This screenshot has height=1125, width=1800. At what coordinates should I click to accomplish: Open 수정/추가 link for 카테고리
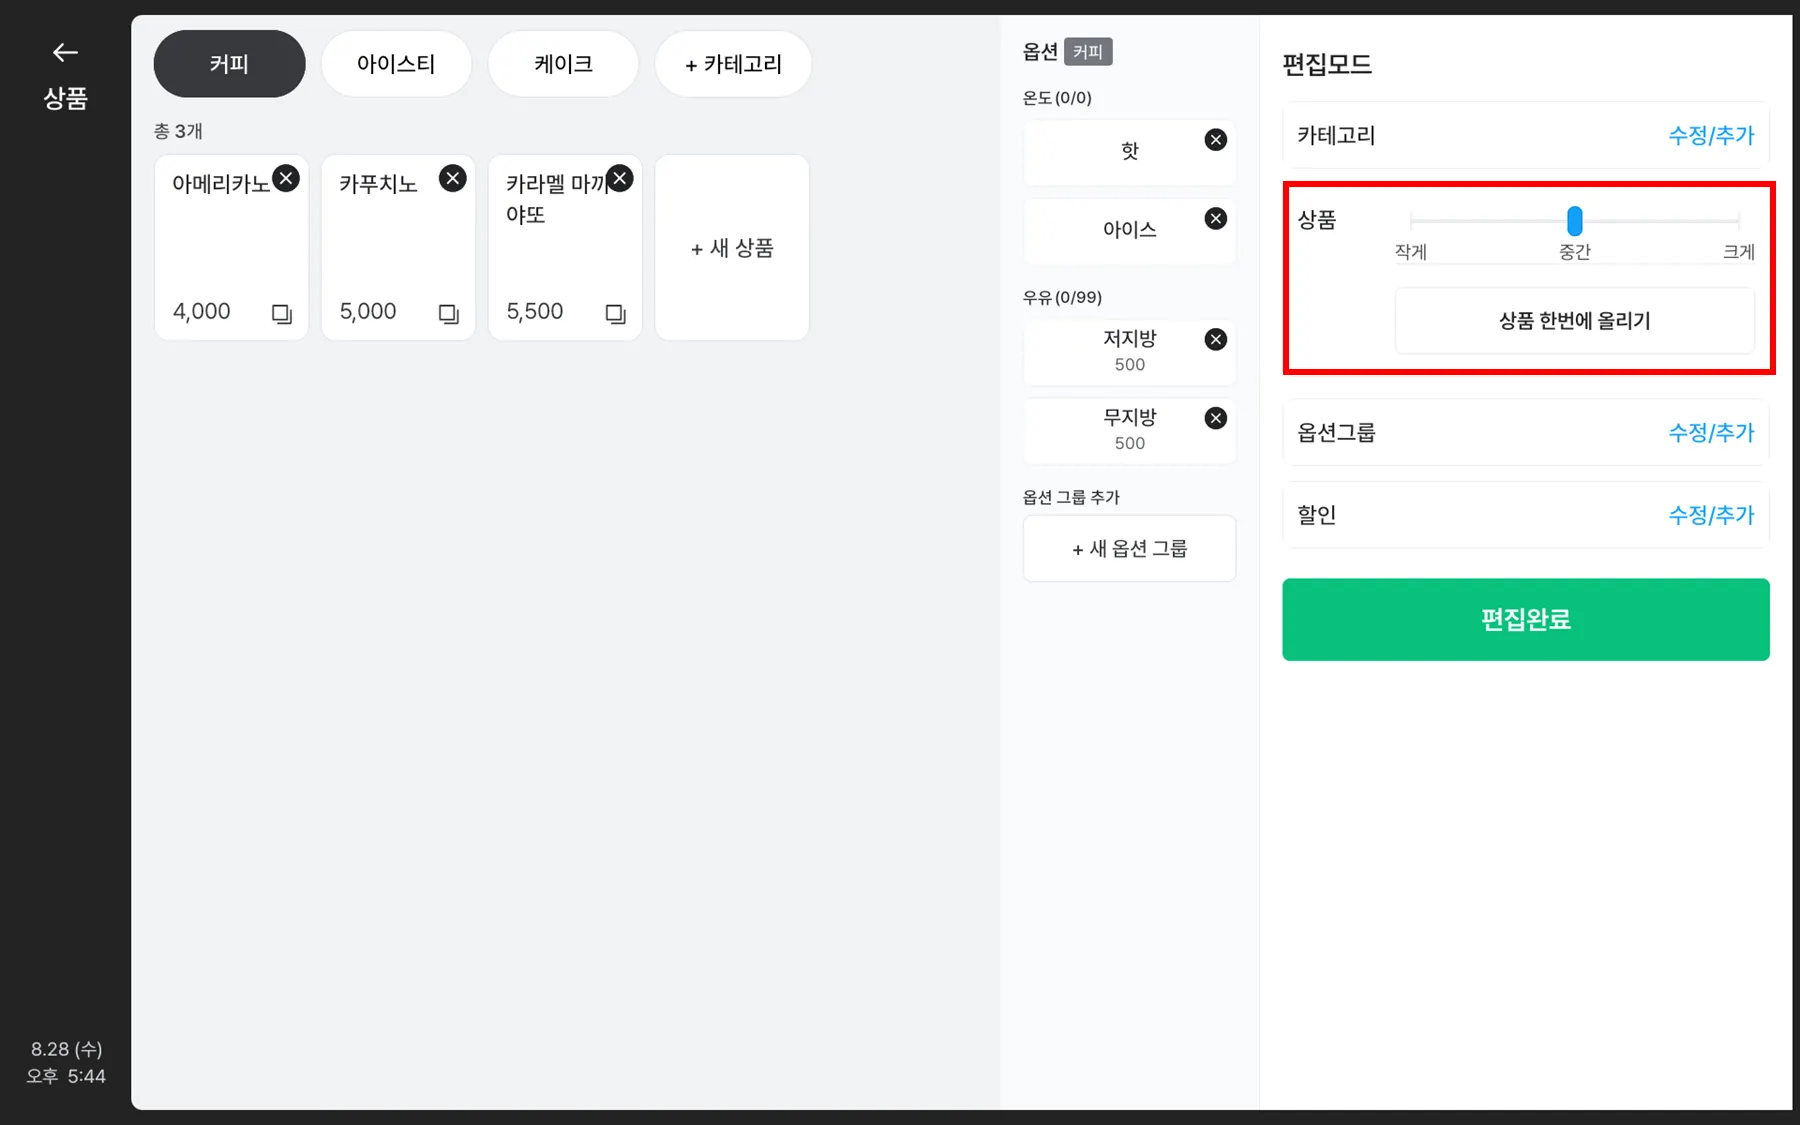pyautogui.click(x=1711, y=135)
